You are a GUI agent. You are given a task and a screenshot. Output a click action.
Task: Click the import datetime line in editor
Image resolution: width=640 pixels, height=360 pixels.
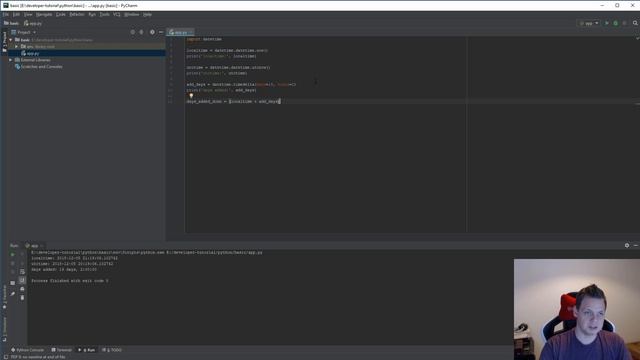[204, 39]
